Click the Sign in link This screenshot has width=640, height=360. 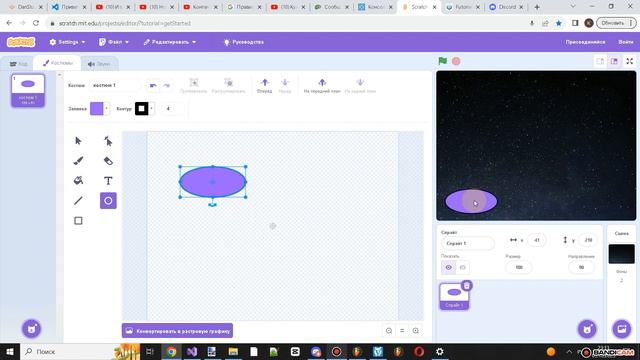626,42
